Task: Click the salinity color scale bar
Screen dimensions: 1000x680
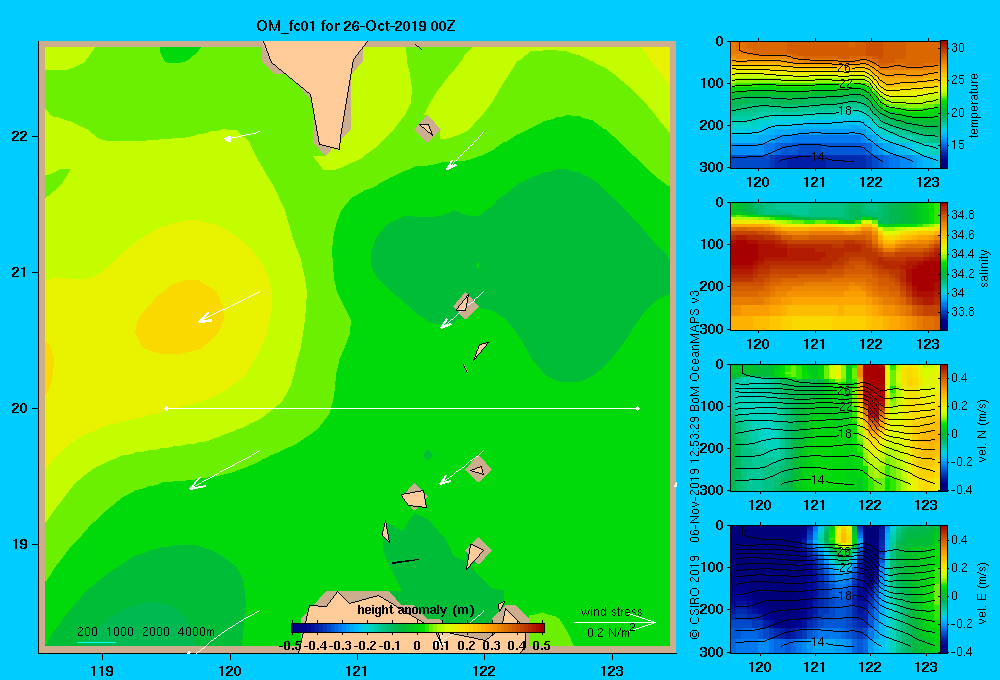Action: (944, 266)
